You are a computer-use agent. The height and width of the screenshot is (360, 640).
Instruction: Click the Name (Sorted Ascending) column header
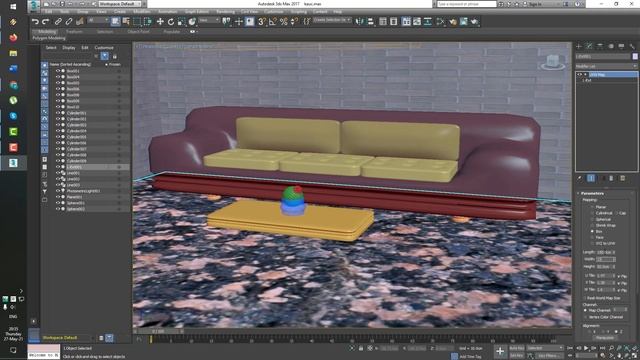(70, 64)
